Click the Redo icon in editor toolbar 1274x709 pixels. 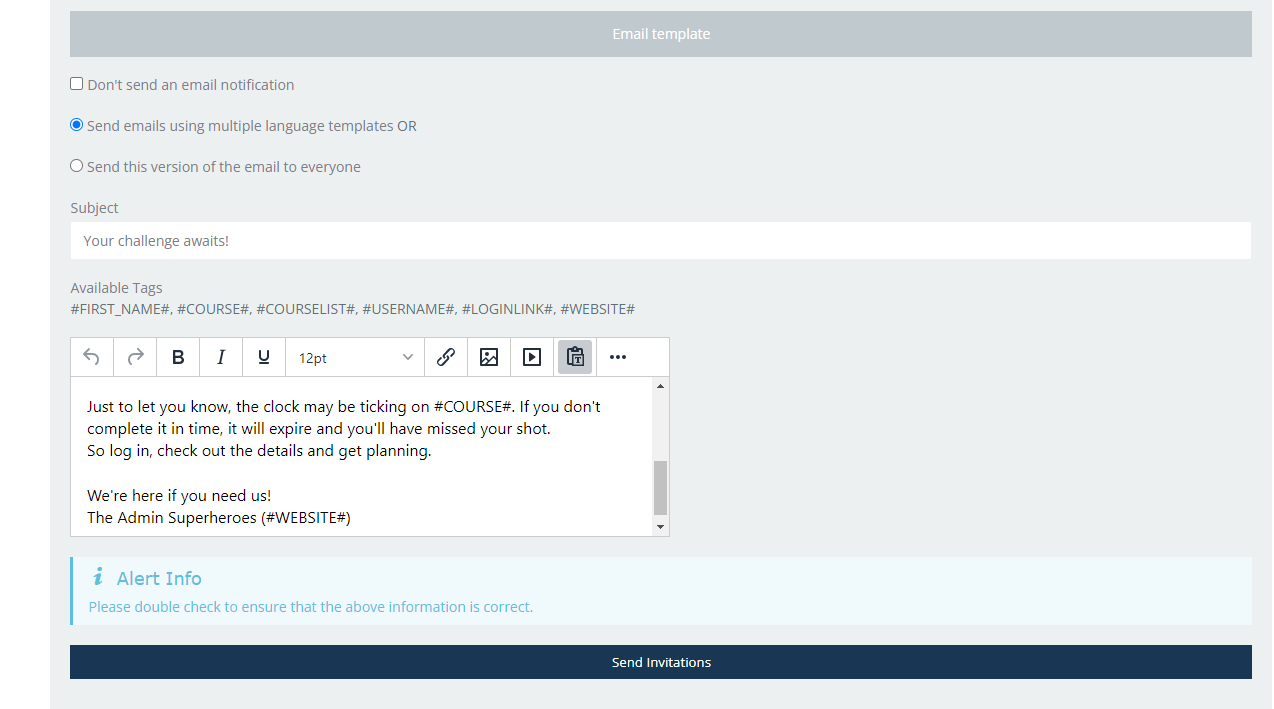(135, 357)
